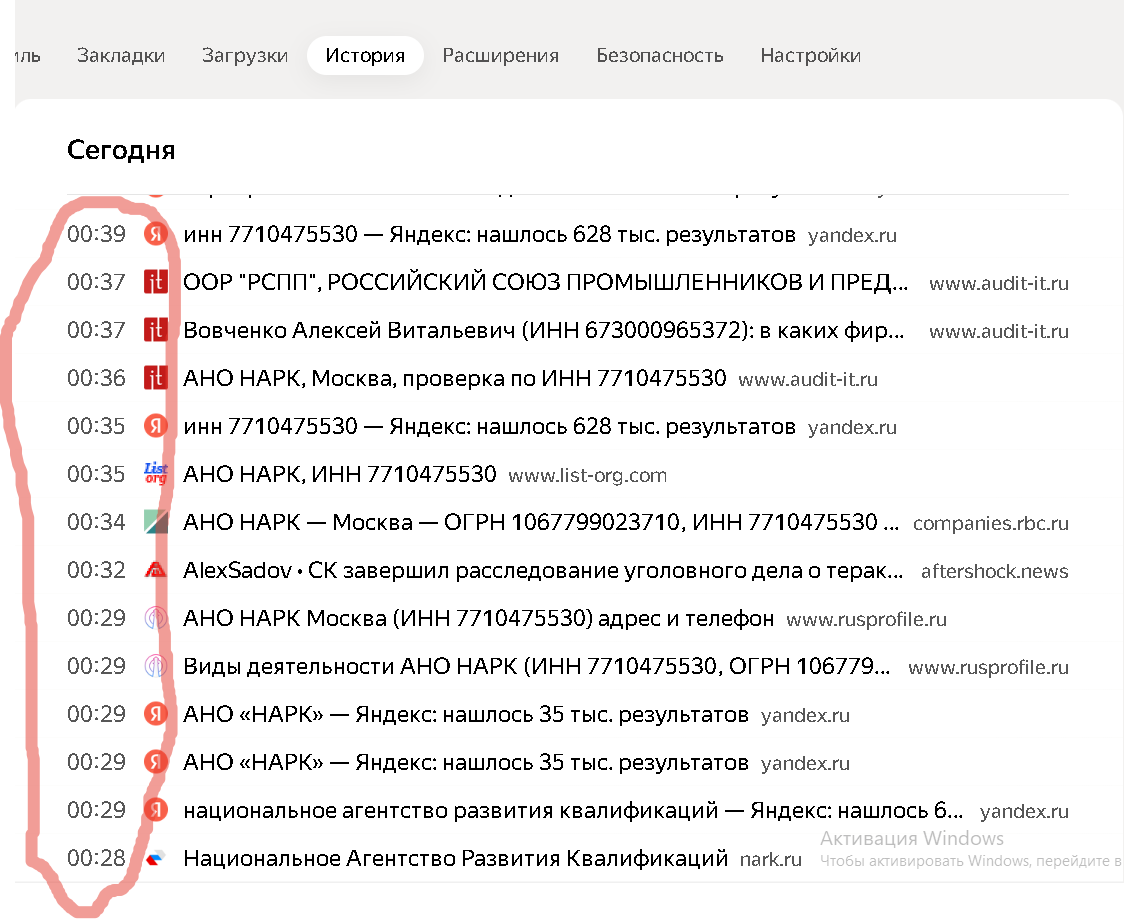Open the Безопасность tab
Image resolution: width=1124 pixels, height=919 pixels.
coord(660,55)
